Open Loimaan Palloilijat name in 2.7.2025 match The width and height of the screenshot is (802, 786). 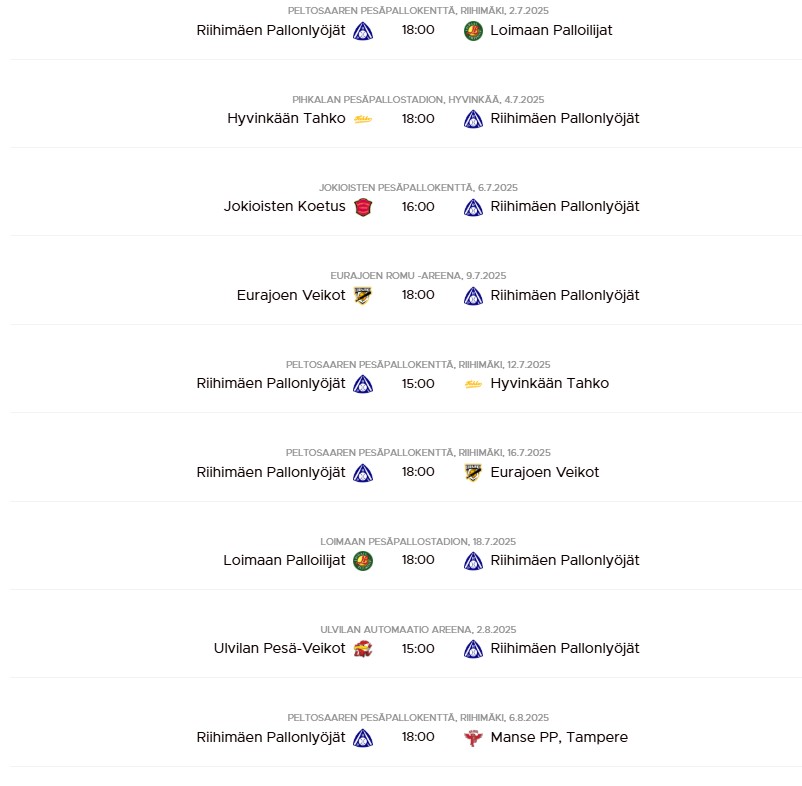551,30
